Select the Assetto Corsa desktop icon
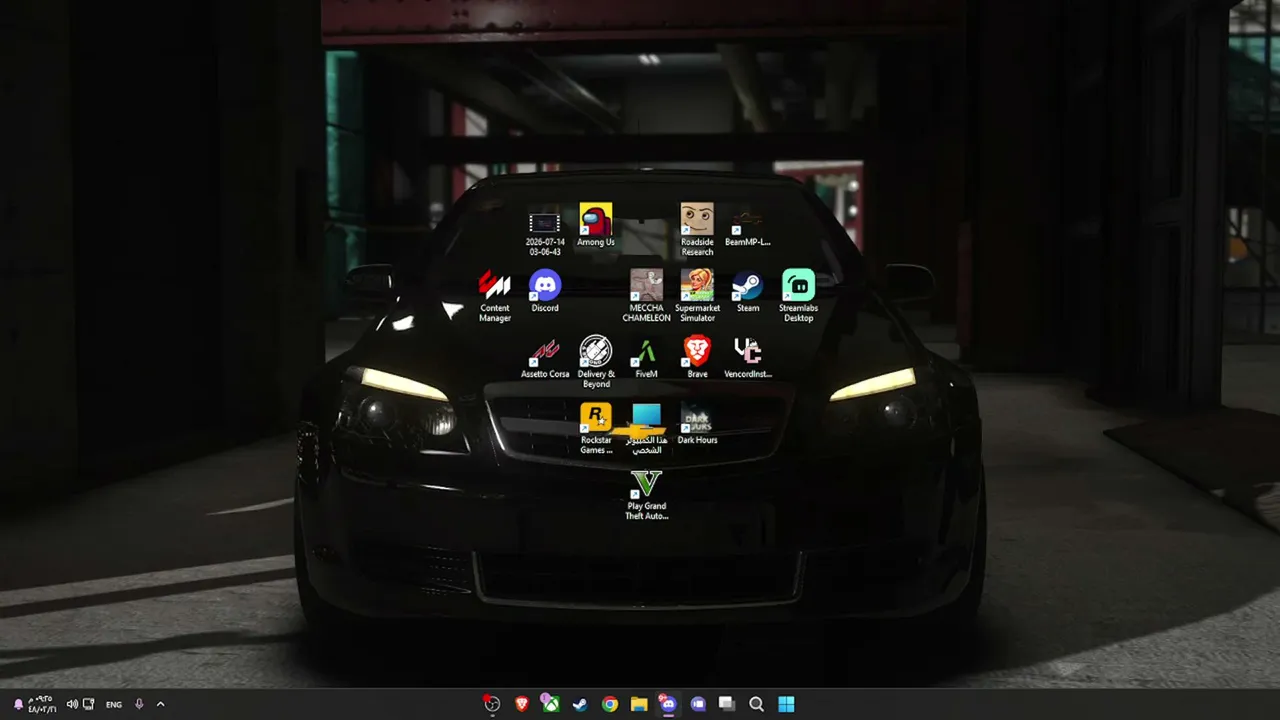 (x=545, y=357)
